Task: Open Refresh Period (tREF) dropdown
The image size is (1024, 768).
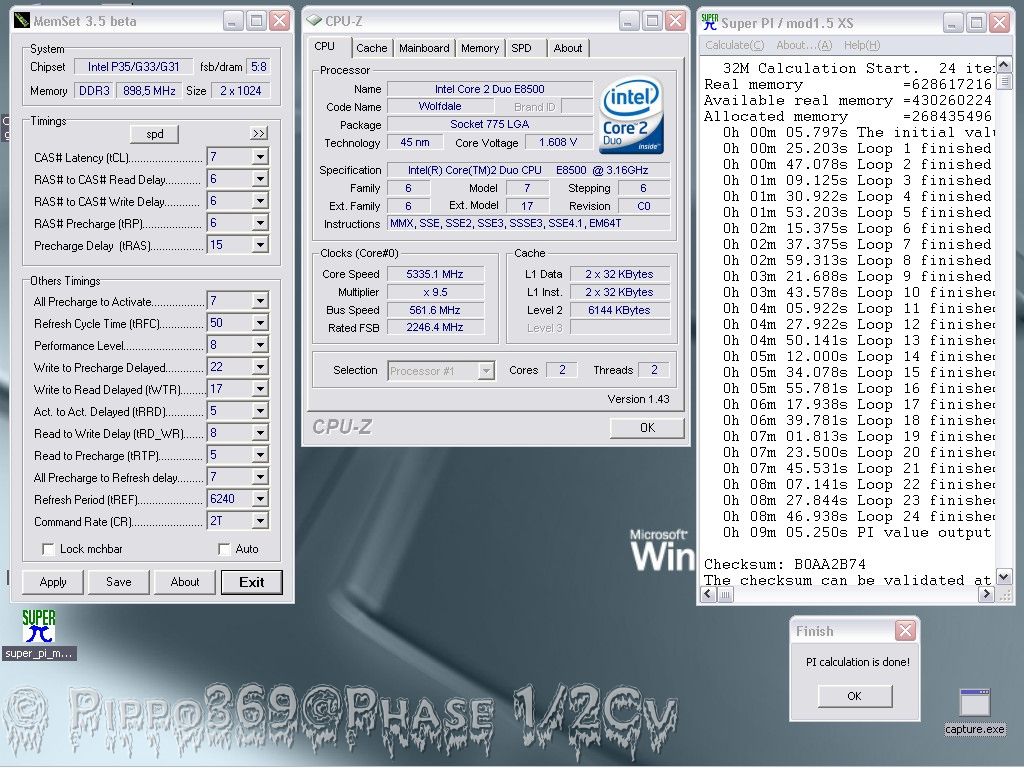Action: (x=260, y=499)
